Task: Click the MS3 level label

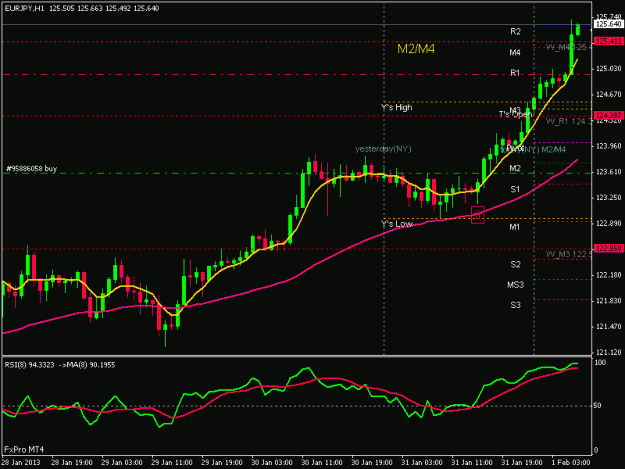Action: coord(515,285)
